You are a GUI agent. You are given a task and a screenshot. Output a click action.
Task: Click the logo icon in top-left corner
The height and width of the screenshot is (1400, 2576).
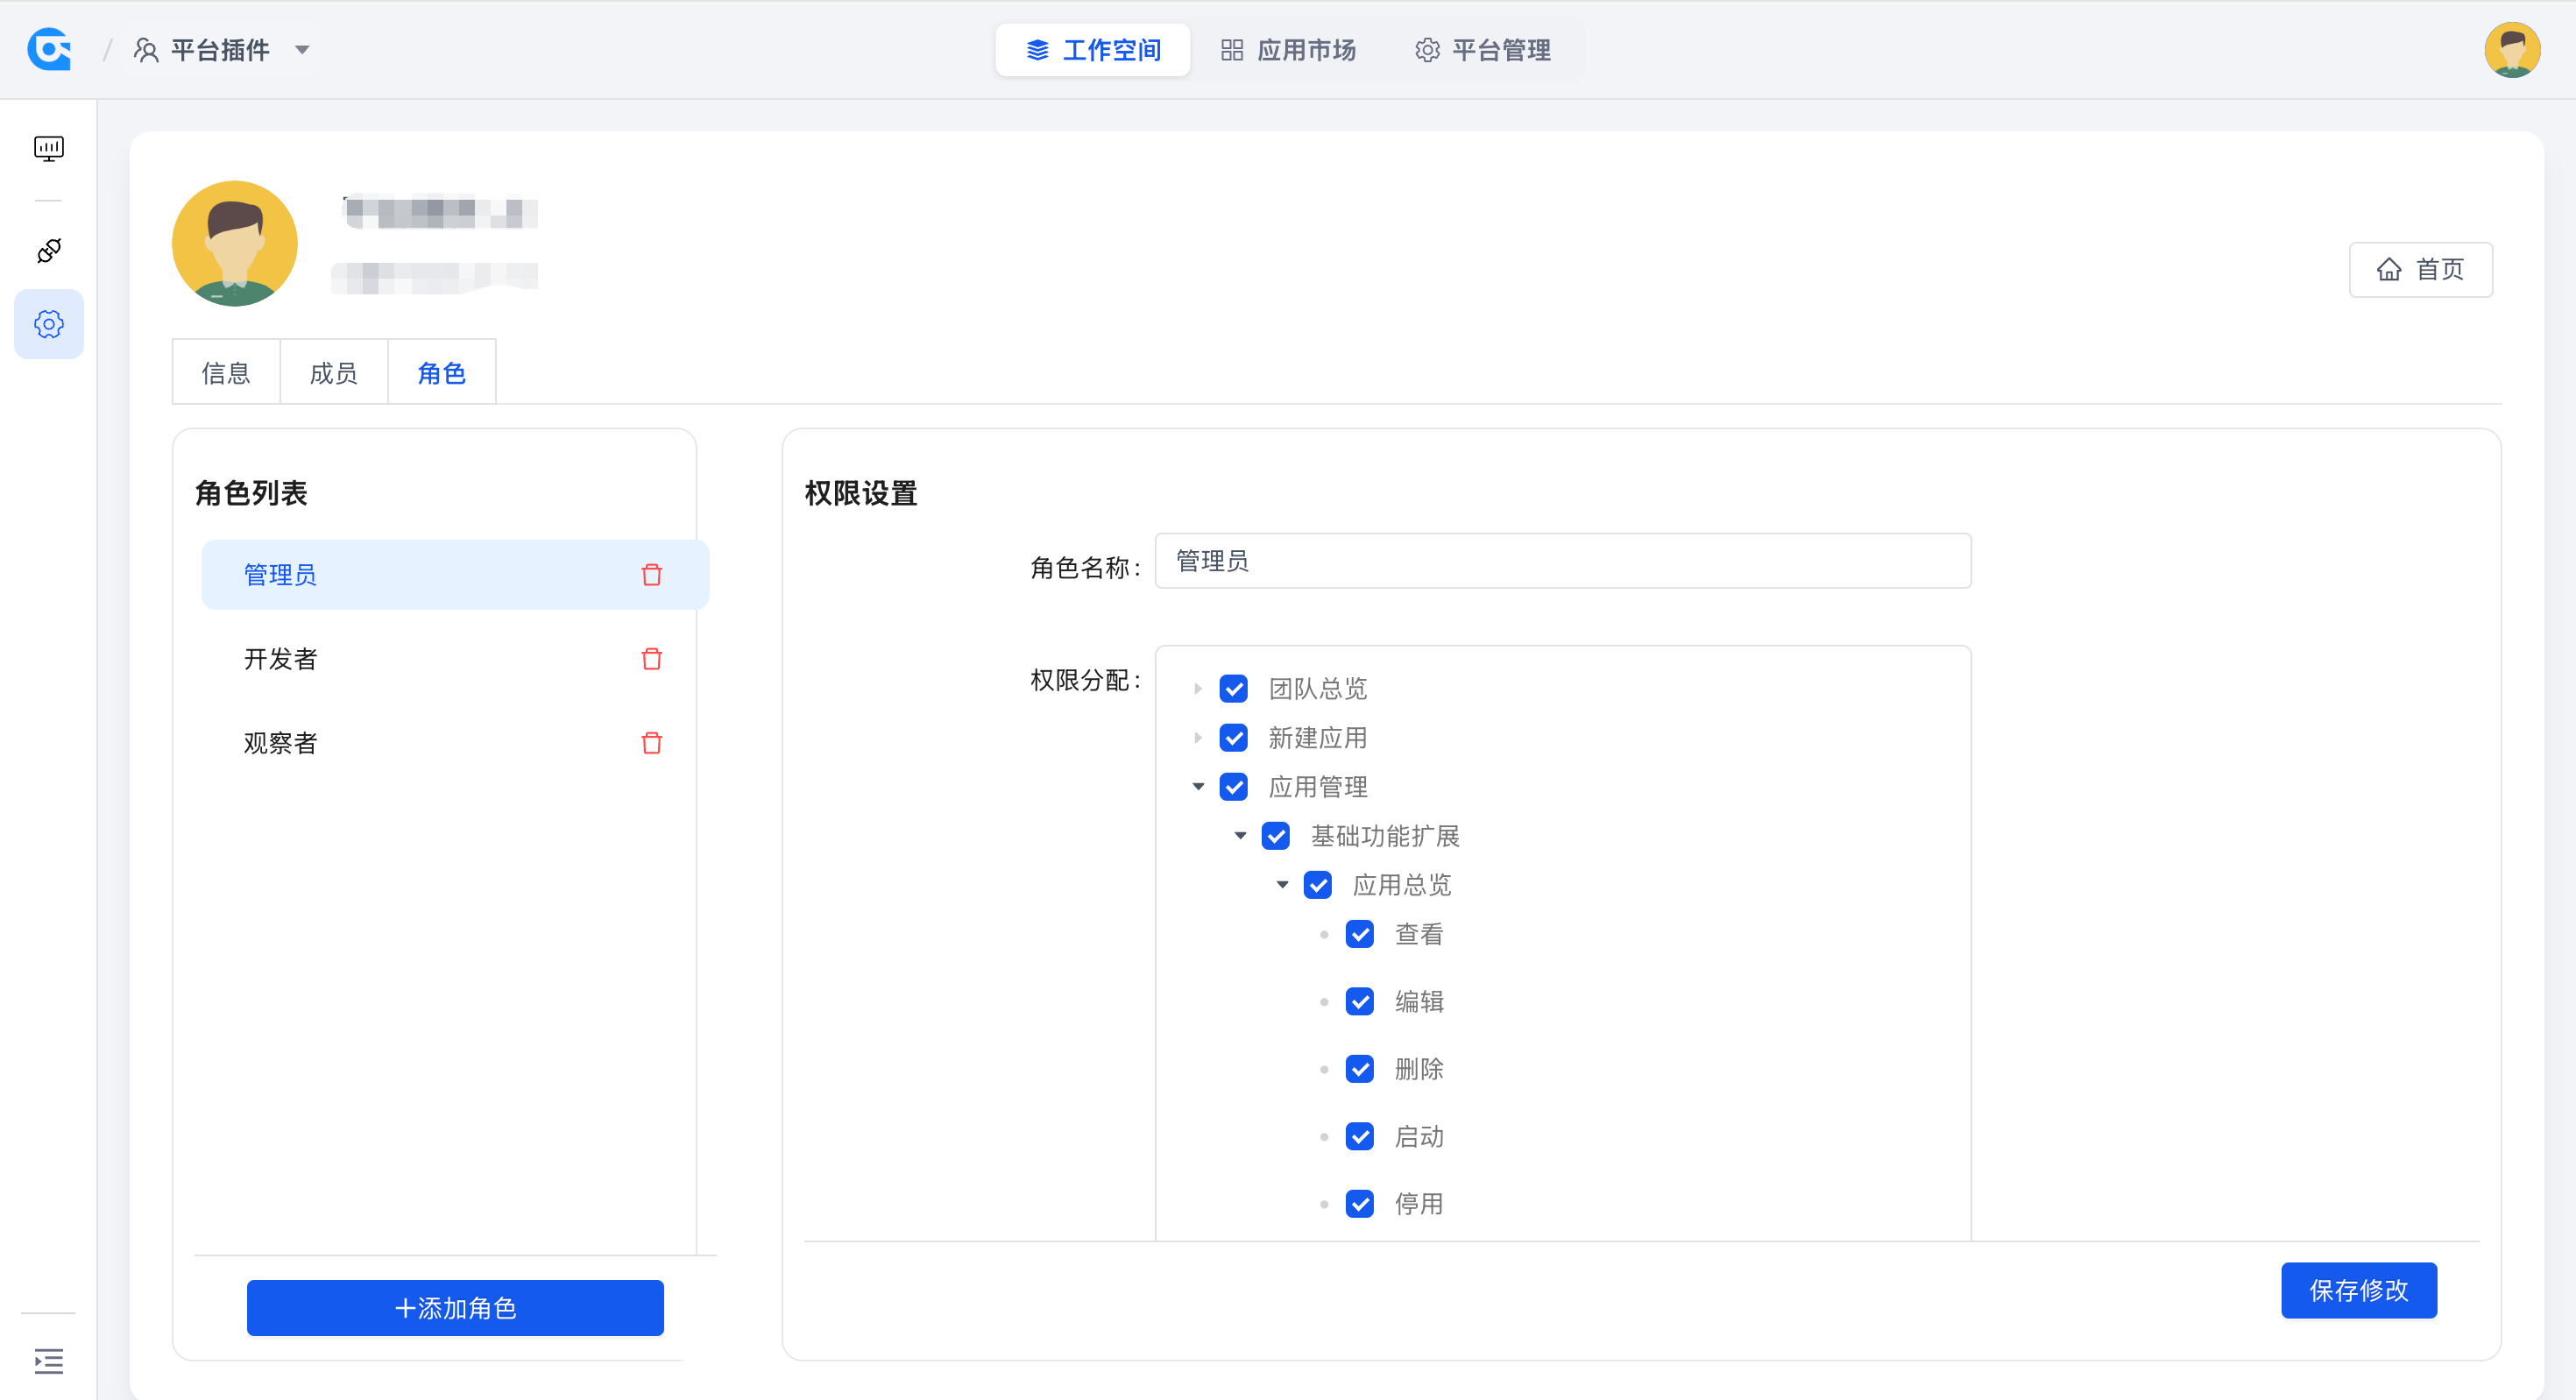click(50, 49)
